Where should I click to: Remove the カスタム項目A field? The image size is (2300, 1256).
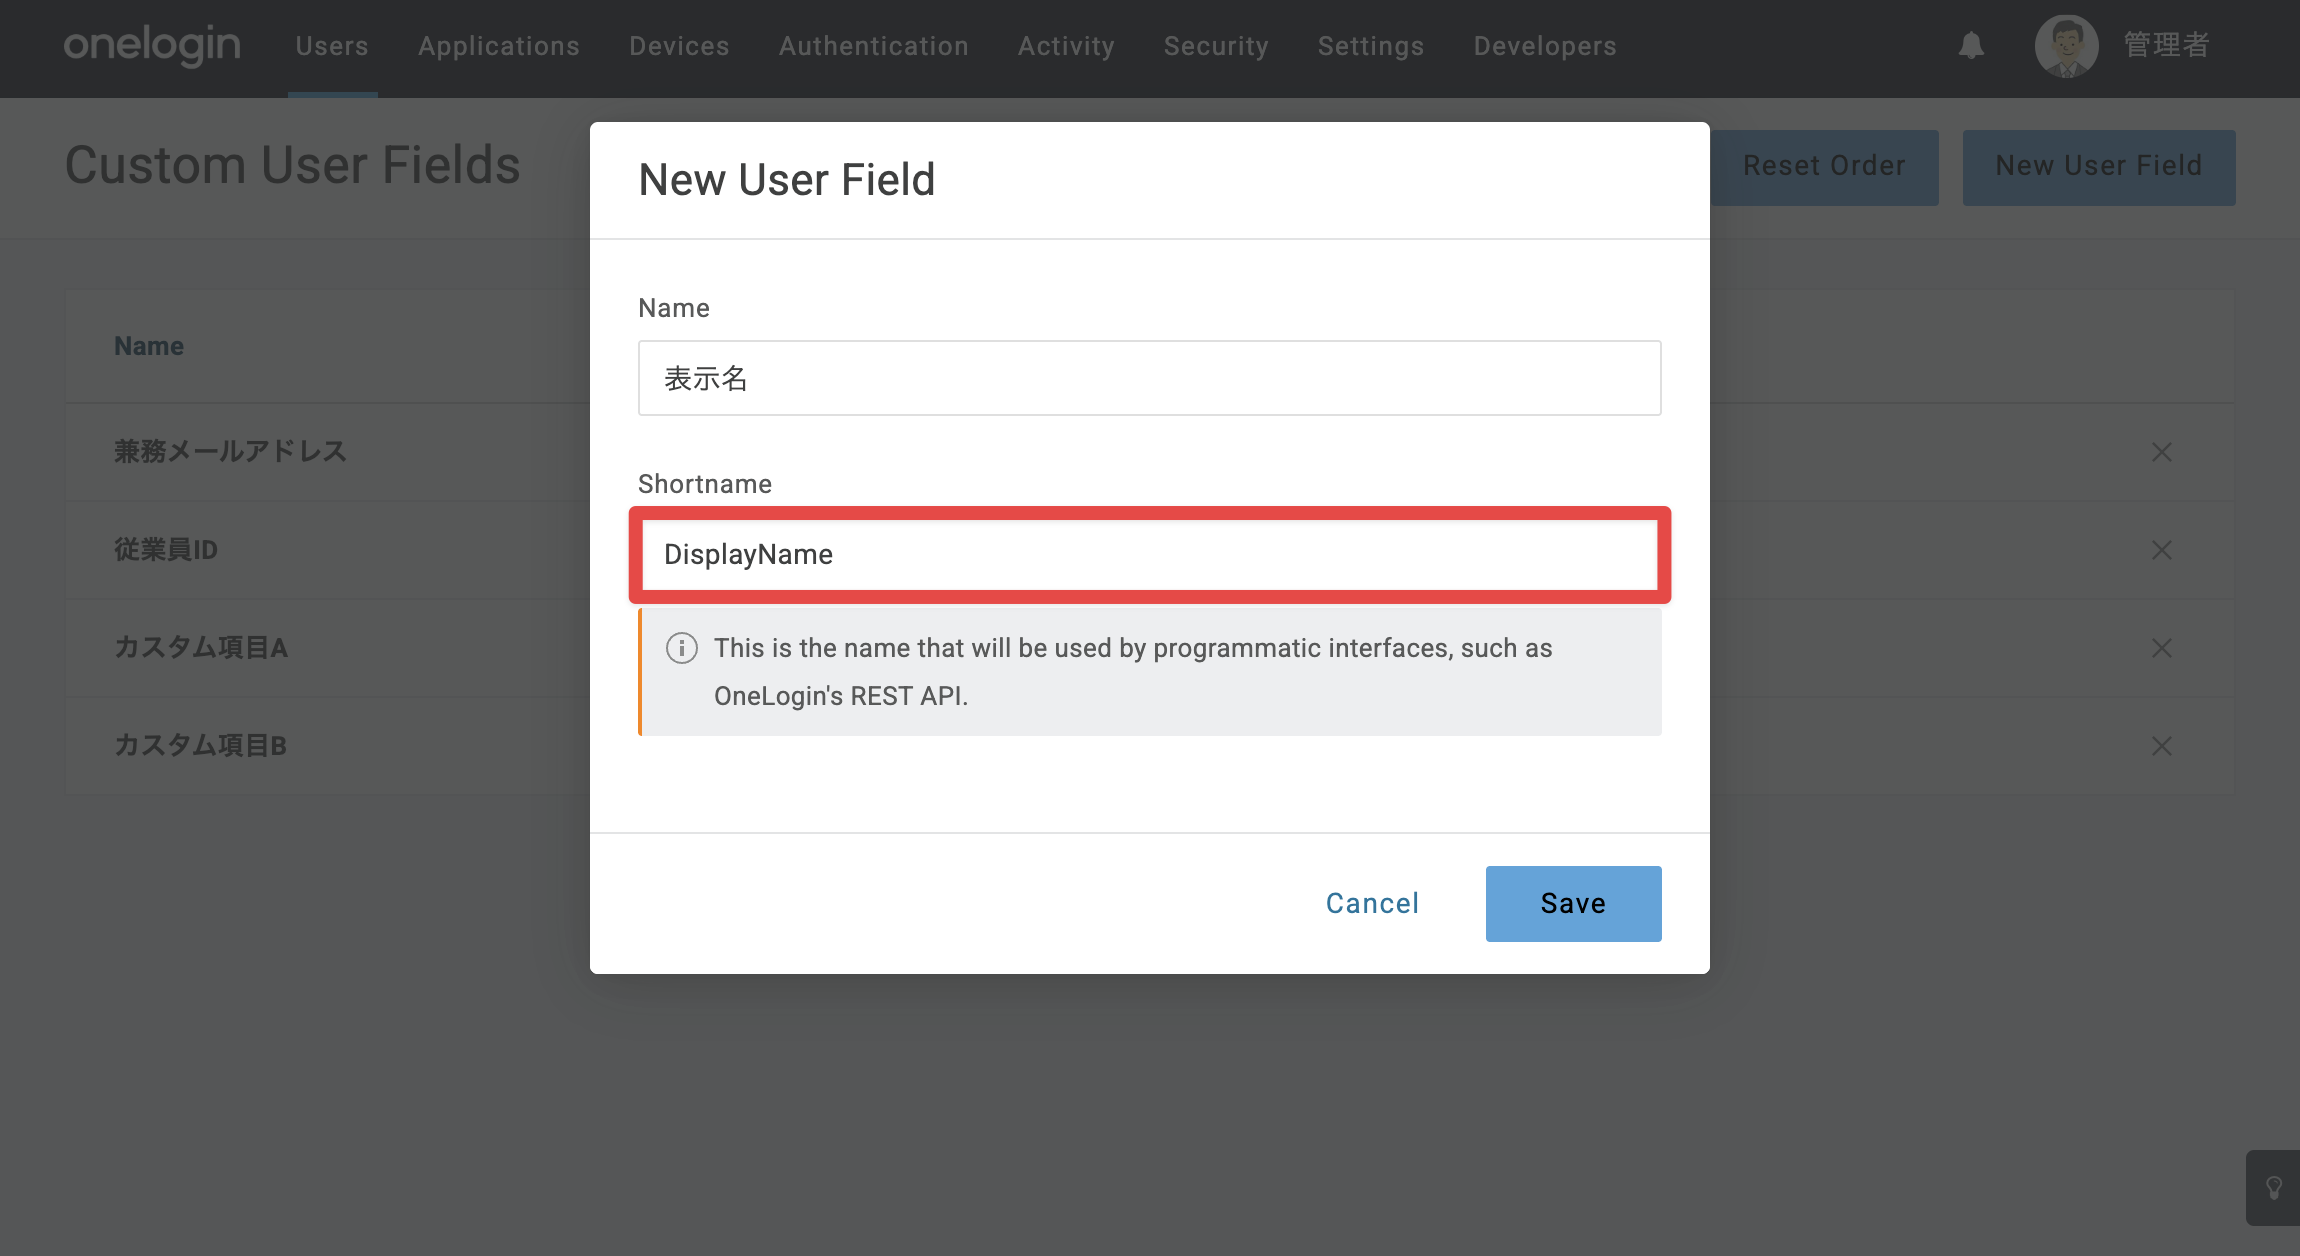coord(2161,648)
